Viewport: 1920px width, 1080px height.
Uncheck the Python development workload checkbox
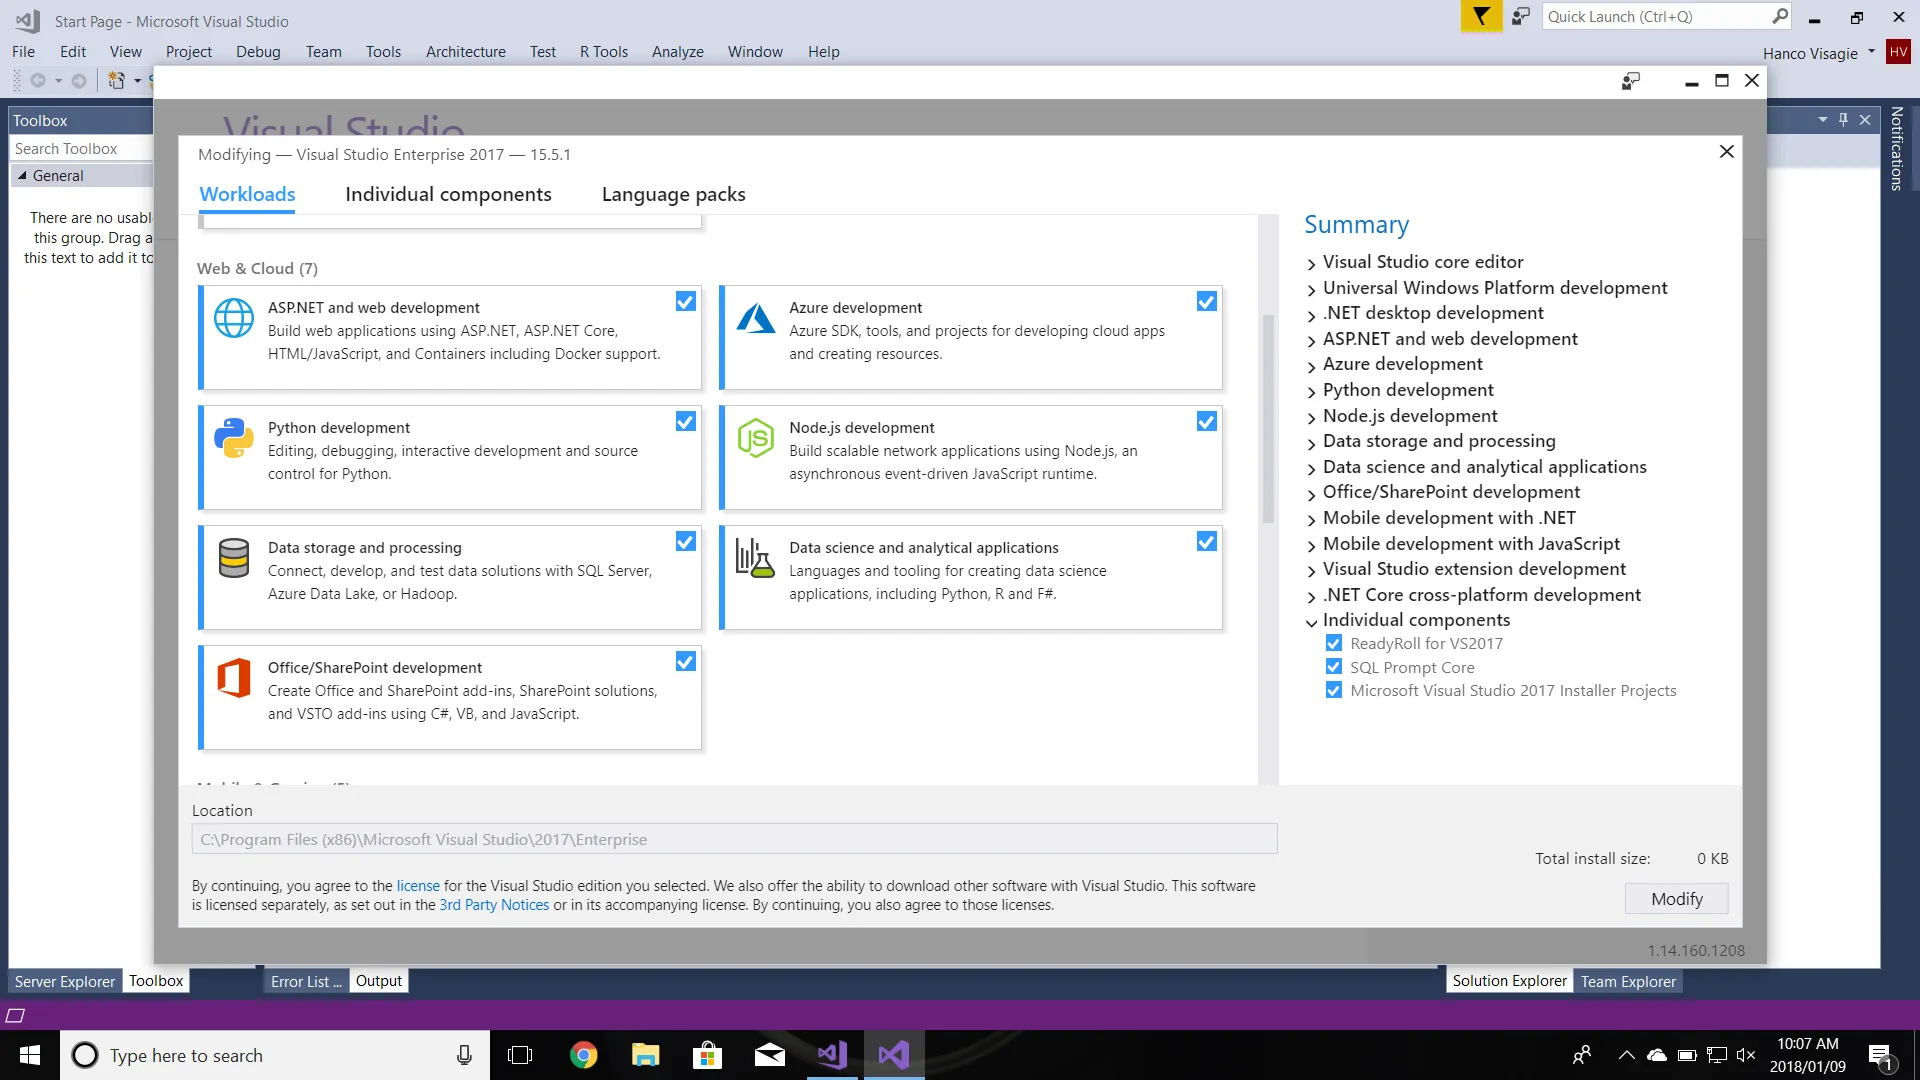[x=686, y=422]
